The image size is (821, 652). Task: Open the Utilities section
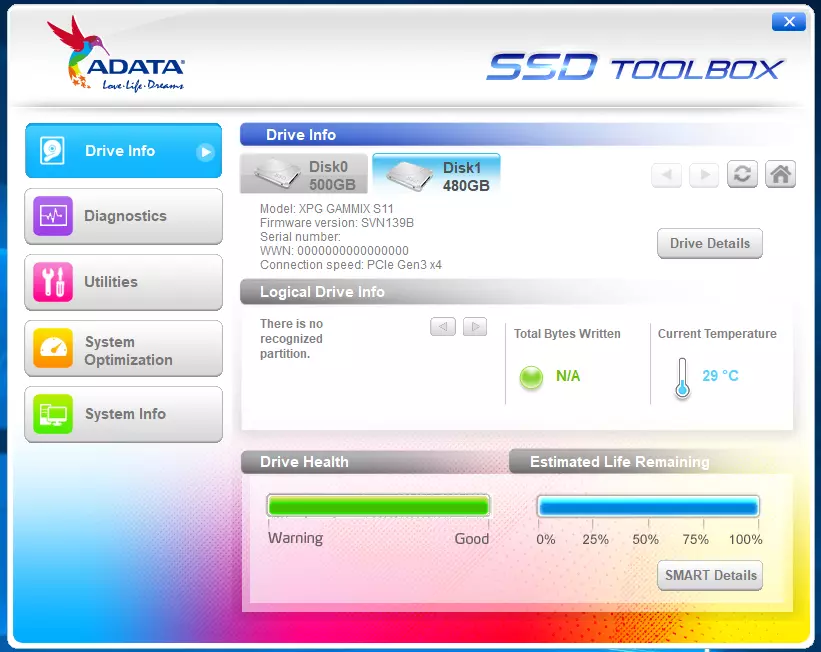point(123,282)
